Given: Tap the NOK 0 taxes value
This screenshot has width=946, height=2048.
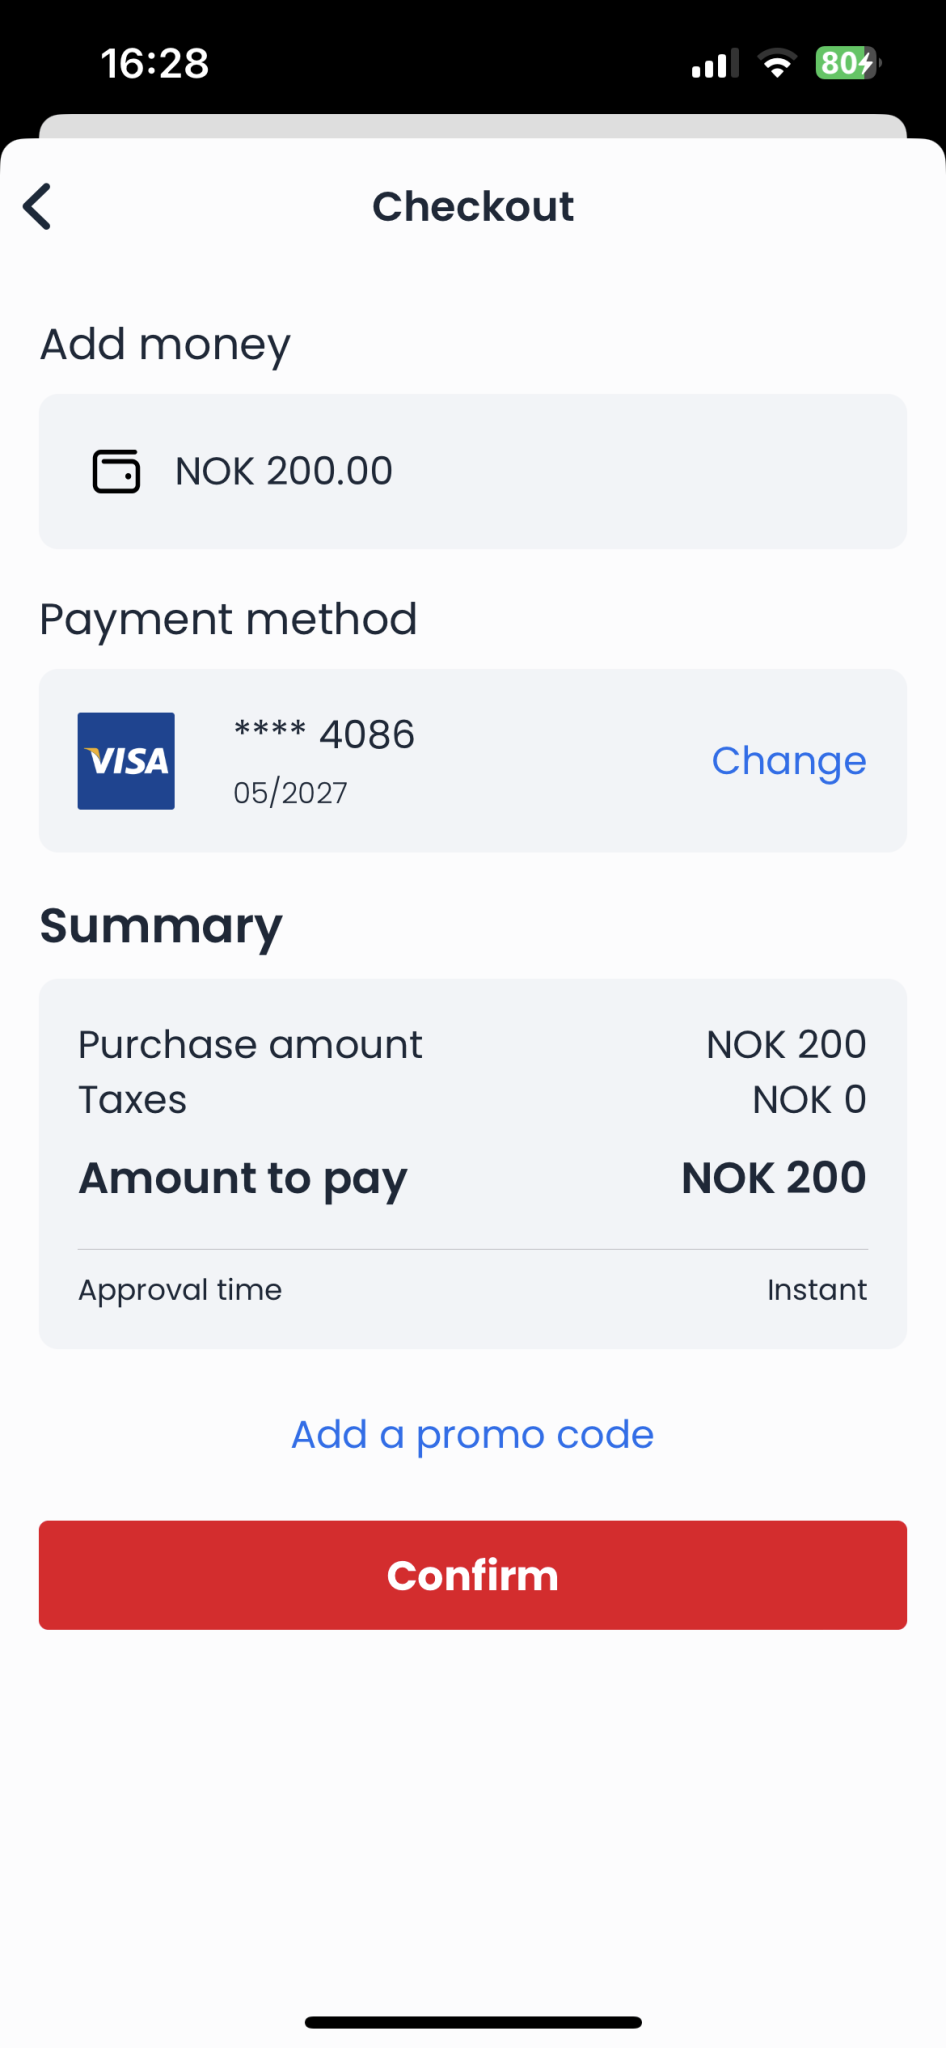Looking at the screenshot, I should click(x=809, y=1100).
